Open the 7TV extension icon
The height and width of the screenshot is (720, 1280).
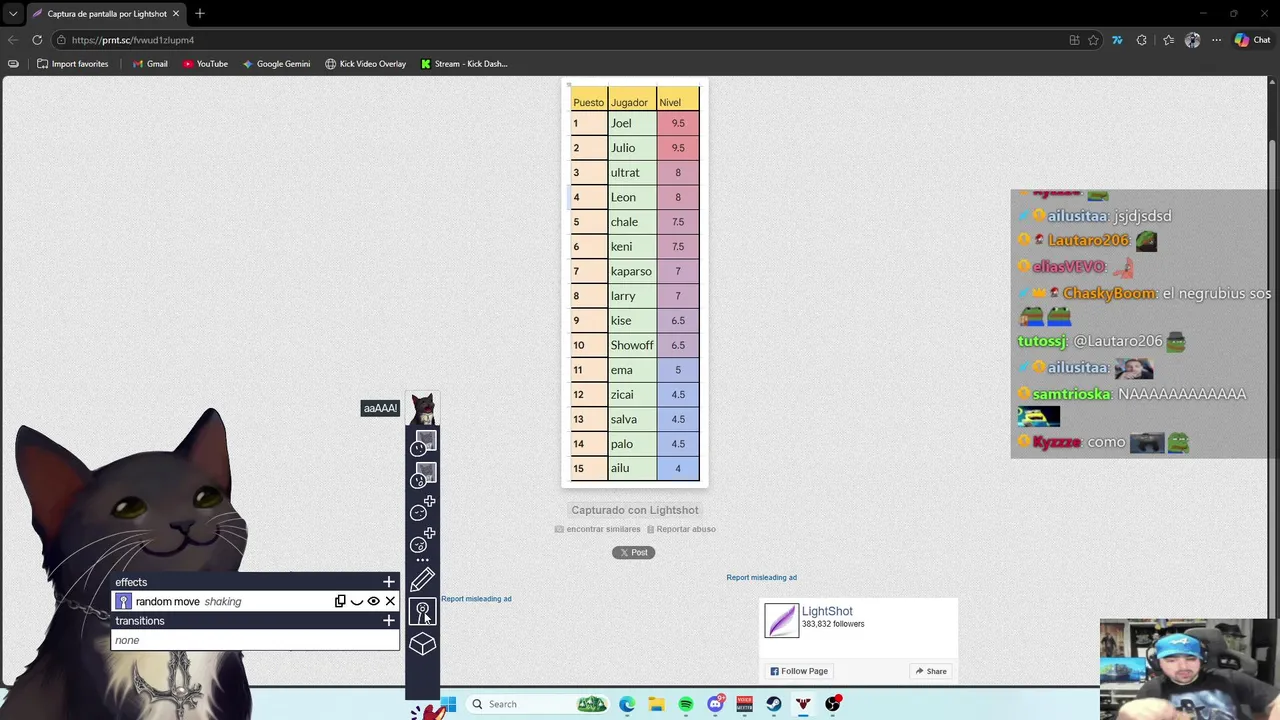coord(1117,40)
